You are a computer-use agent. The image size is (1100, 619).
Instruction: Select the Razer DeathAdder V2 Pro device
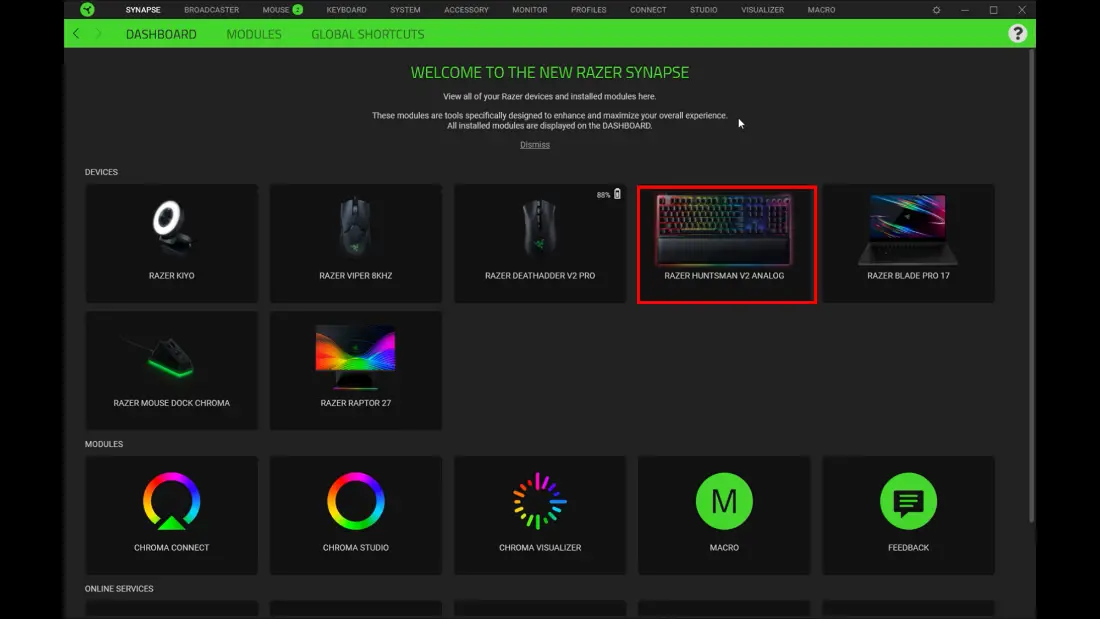[x=539, y=244]
